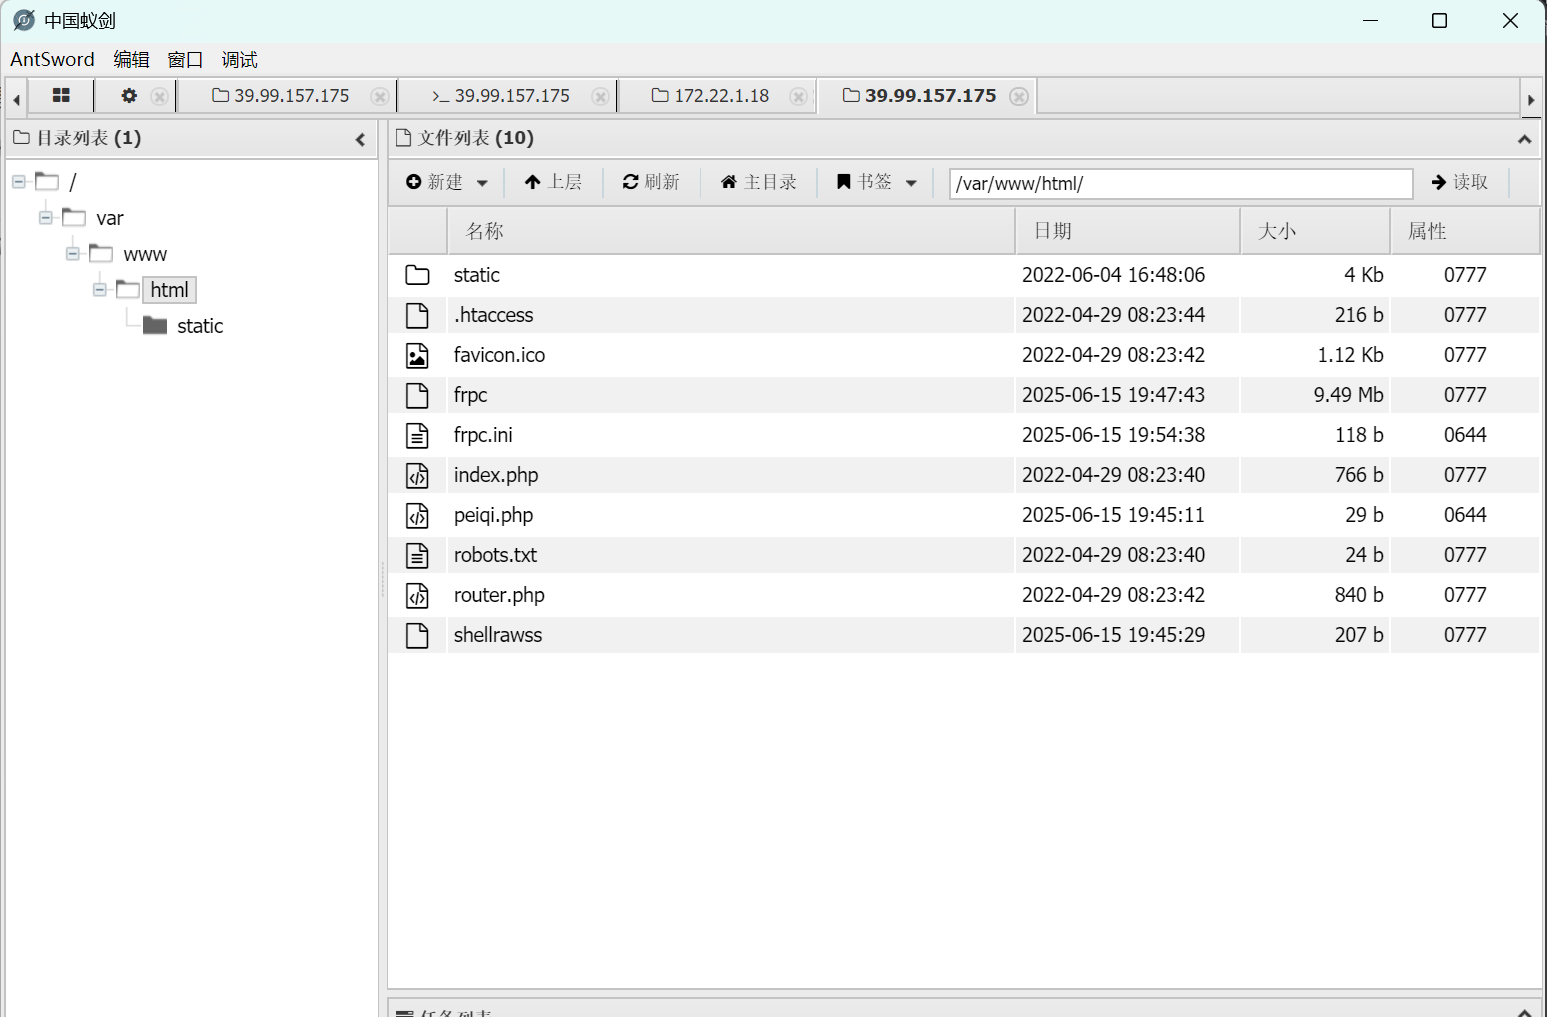The width and height of the screenshot is (1547, 1017).
Task: Refresh the list with 刷新
Action: point(651,182)
